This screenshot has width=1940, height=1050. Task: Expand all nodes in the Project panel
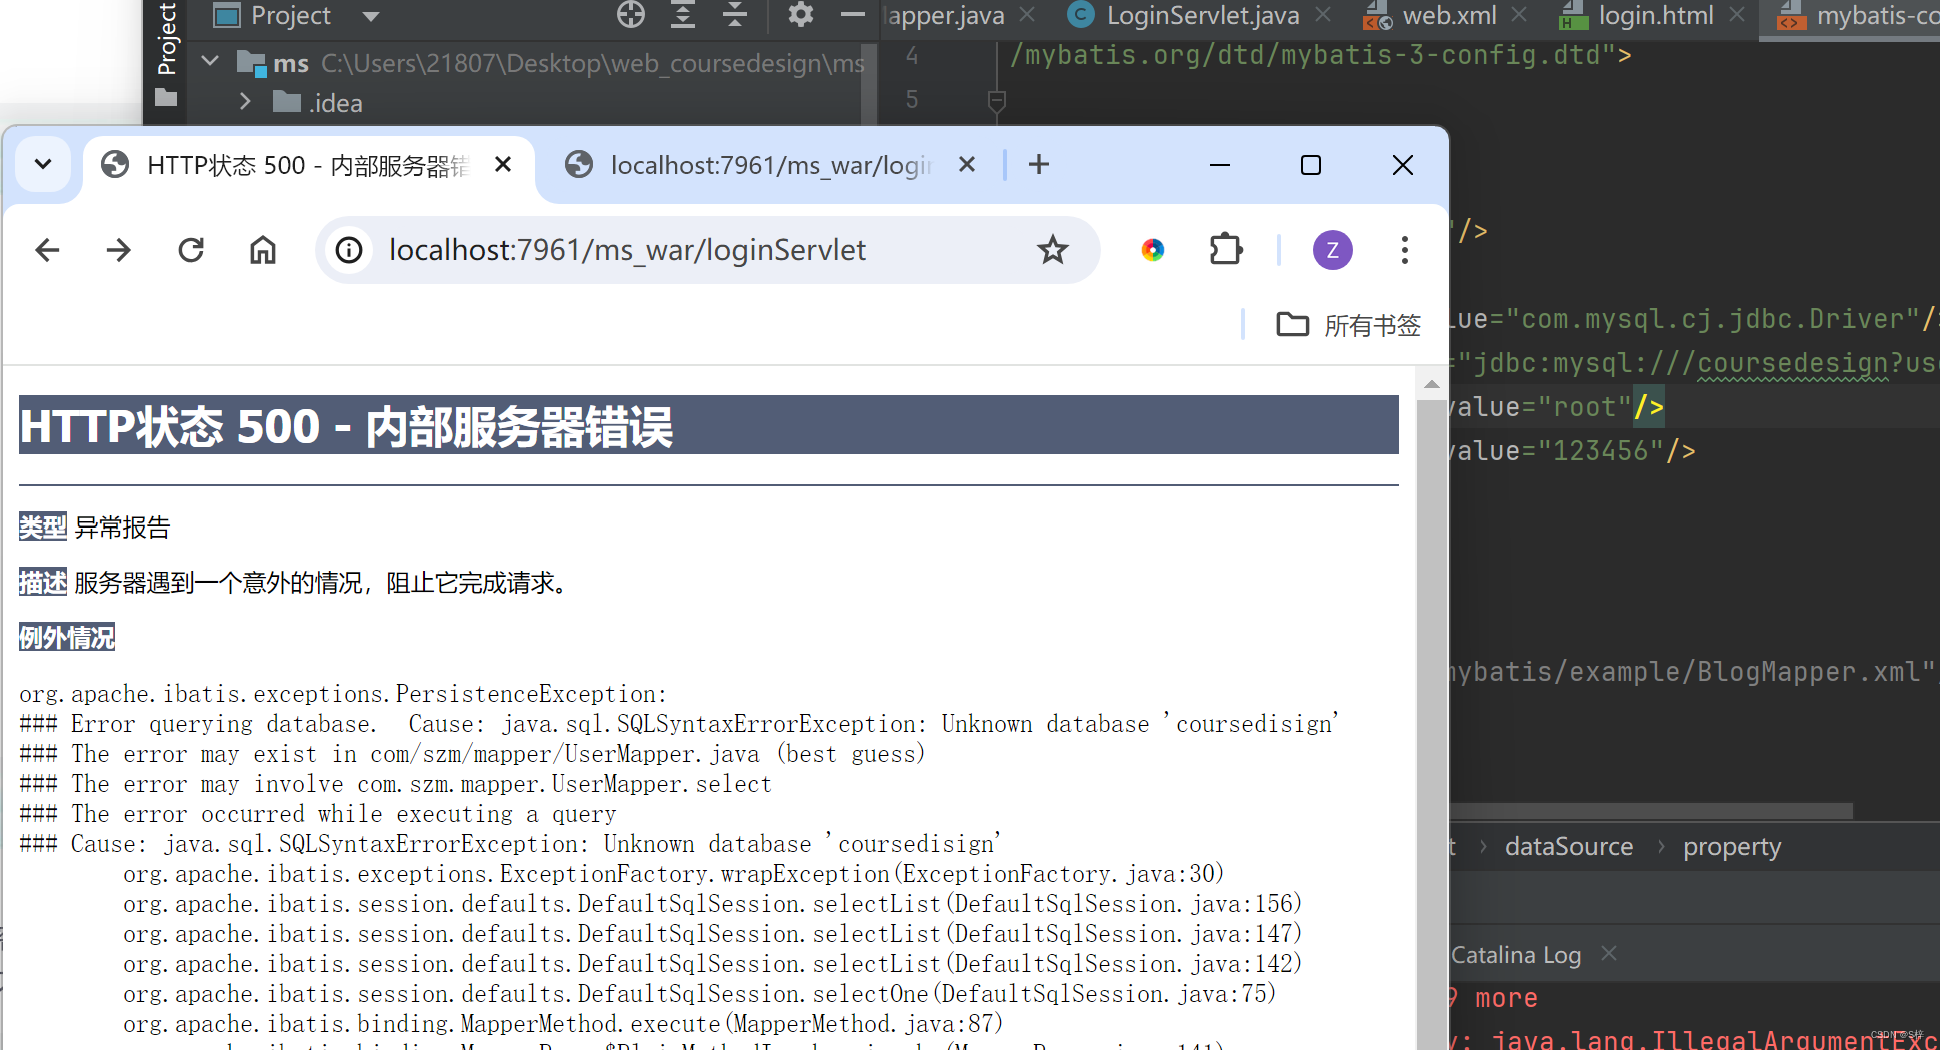point(682,15)
